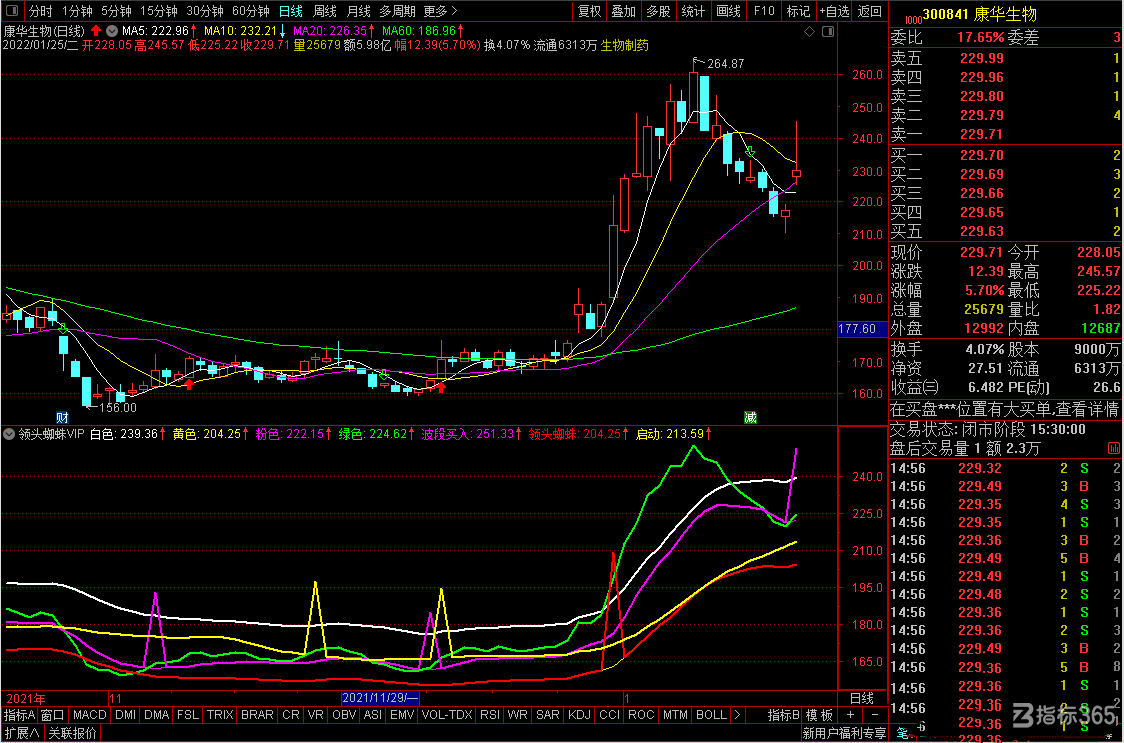
Task: Click the red buy arrow under late-November candles
Action: point(442,387)
